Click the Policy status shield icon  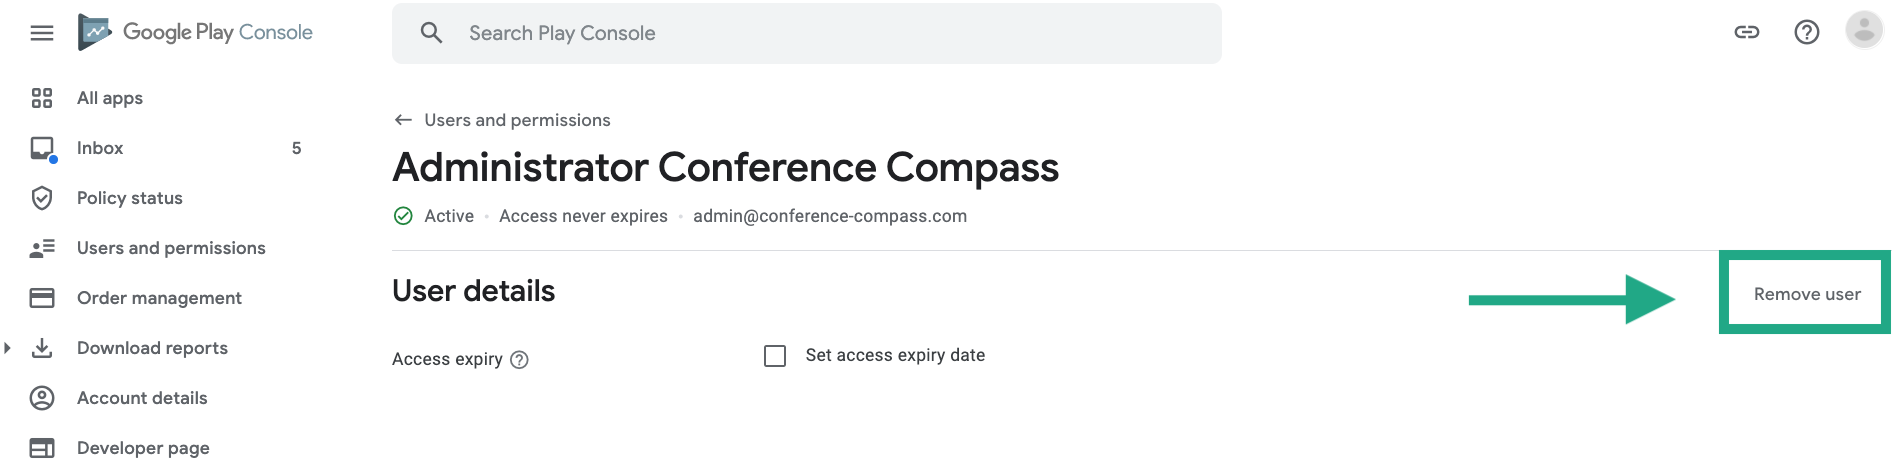(42, 198)
